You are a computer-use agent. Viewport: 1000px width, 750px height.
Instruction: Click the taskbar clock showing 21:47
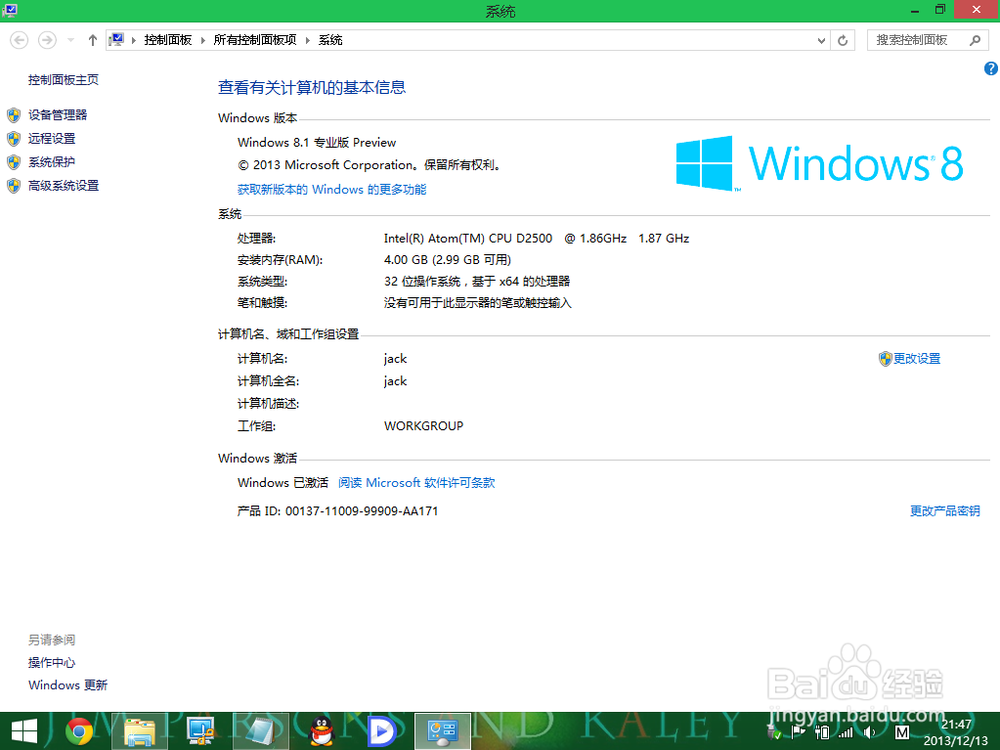955,732
